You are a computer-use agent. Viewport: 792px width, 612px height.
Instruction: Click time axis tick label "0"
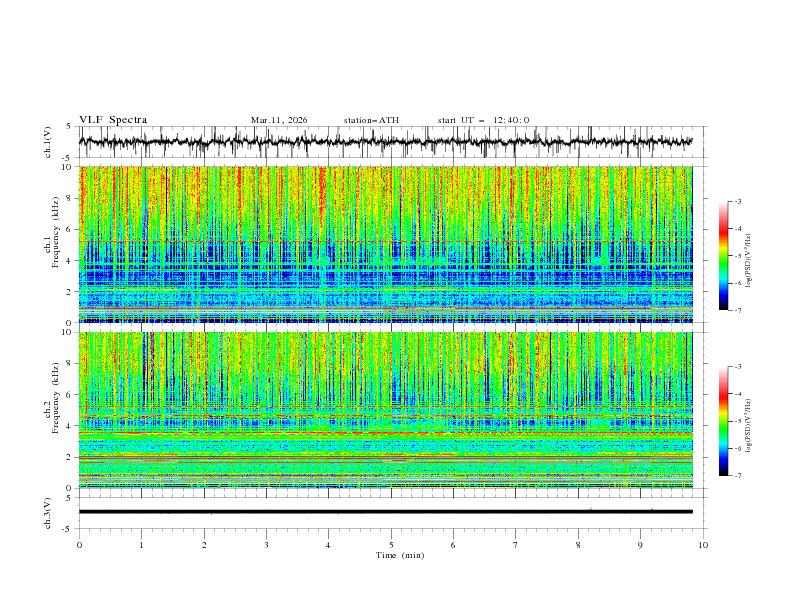click(x=79, y=545)
